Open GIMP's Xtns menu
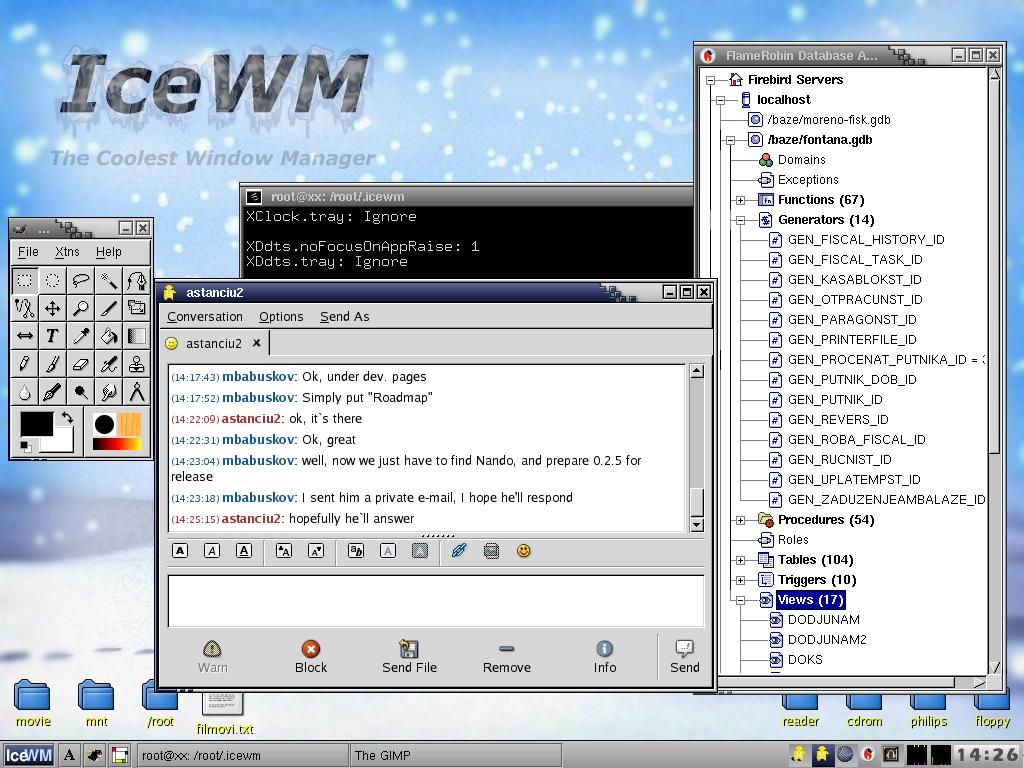 67,252
